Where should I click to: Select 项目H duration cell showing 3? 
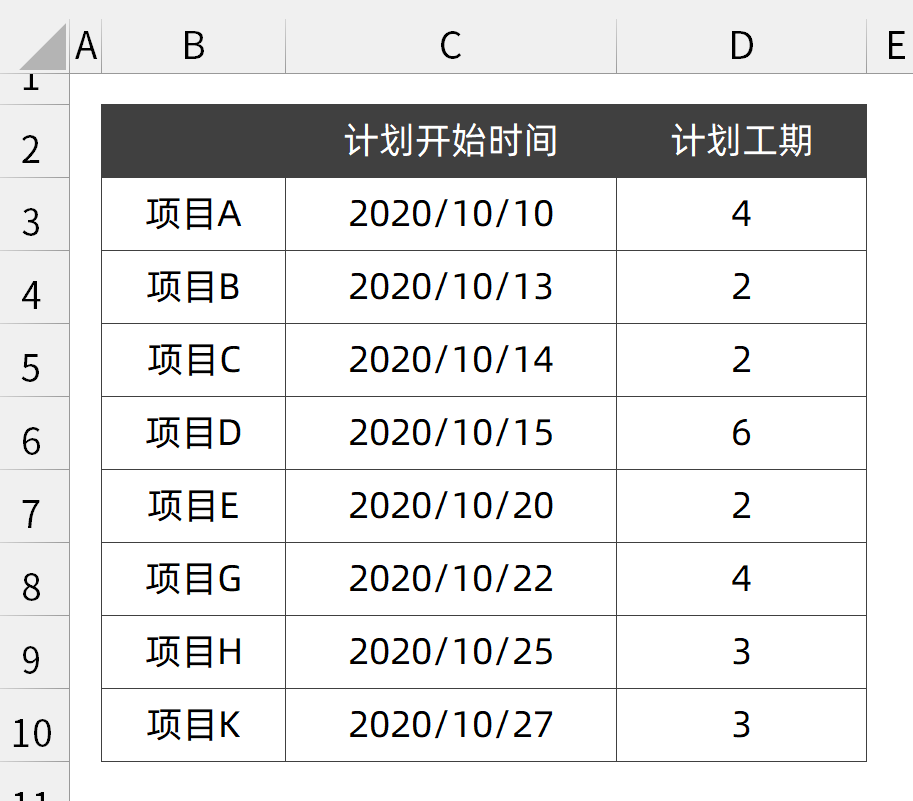(x=741, y=652)
